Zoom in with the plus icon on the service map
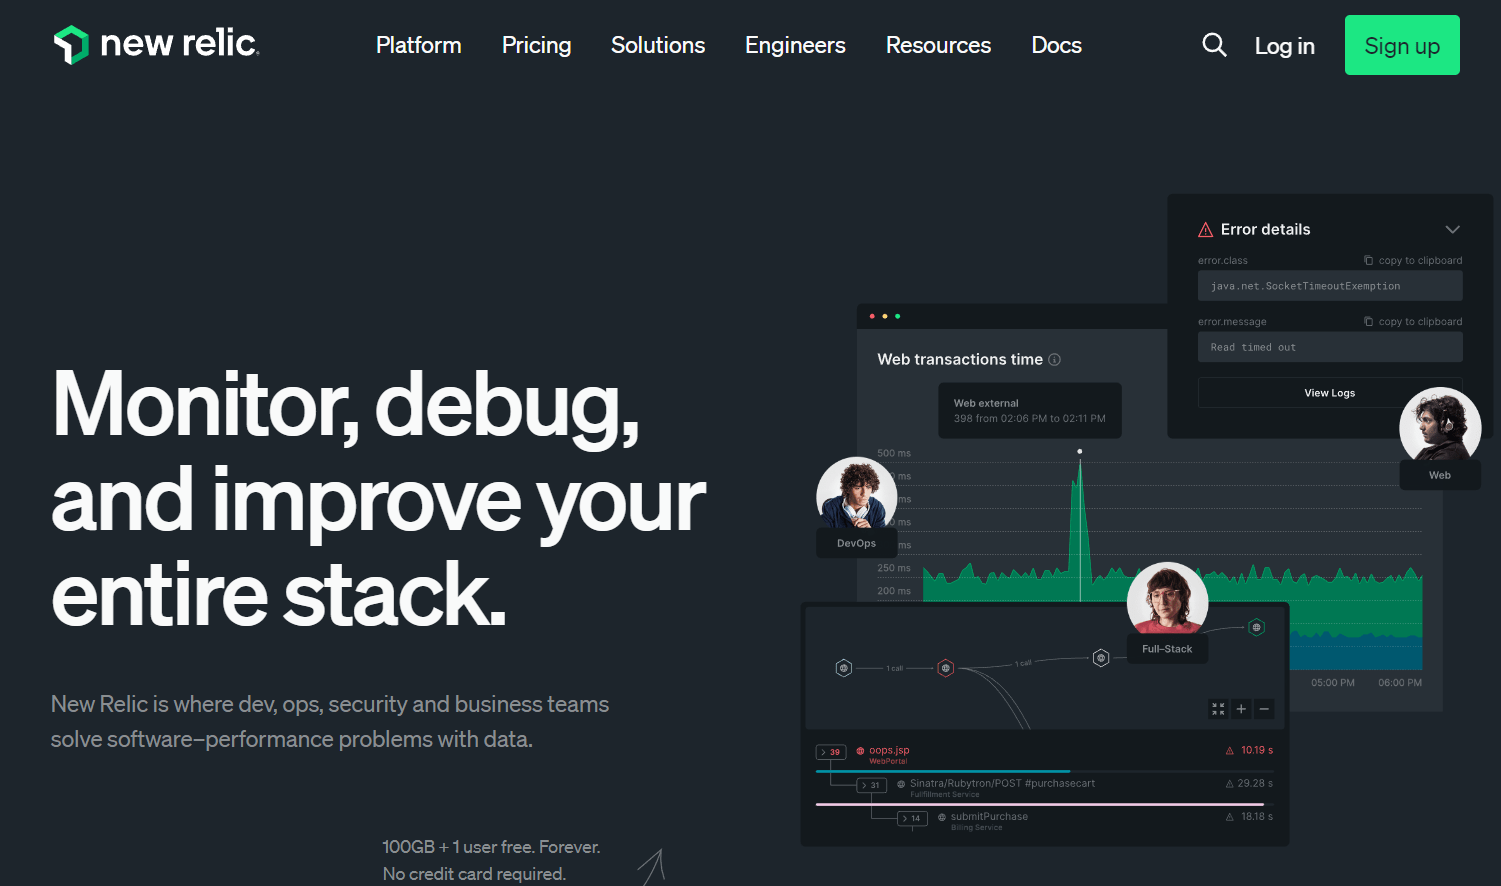1501x886 pixels. click(x=1241, y=709)
